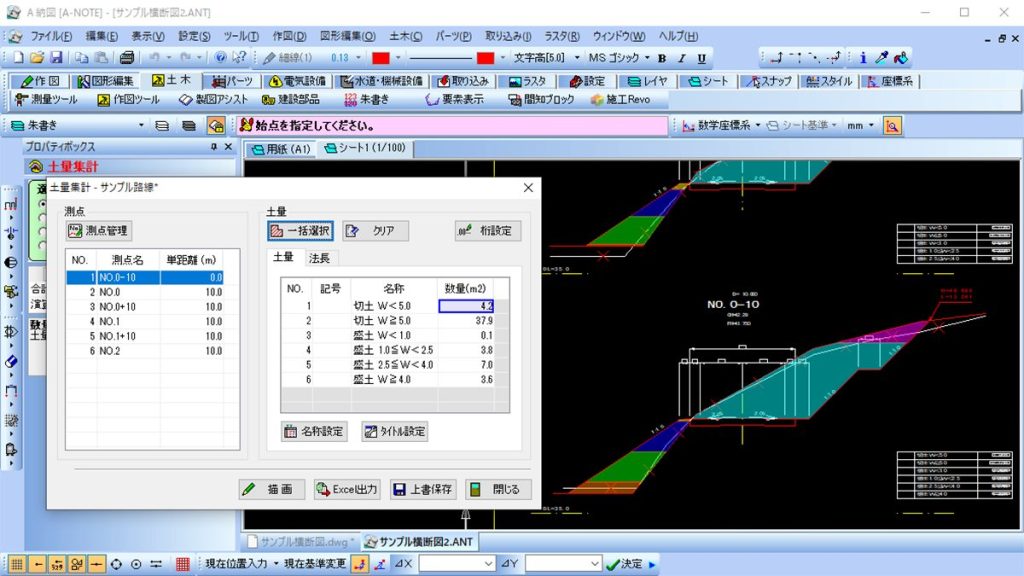Screen dimensions: 1024x576
Task: Expand the 朱書き layer dropdown
Action: pos(141,126)
